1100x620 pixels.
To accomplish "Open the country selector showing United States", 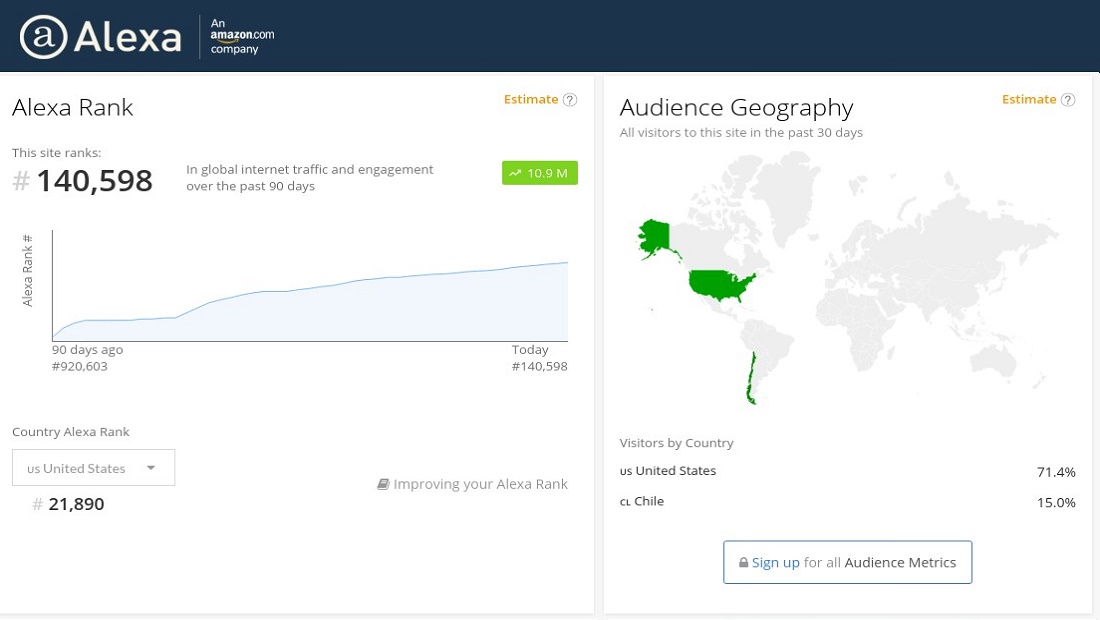I will [x=93, y=467].
